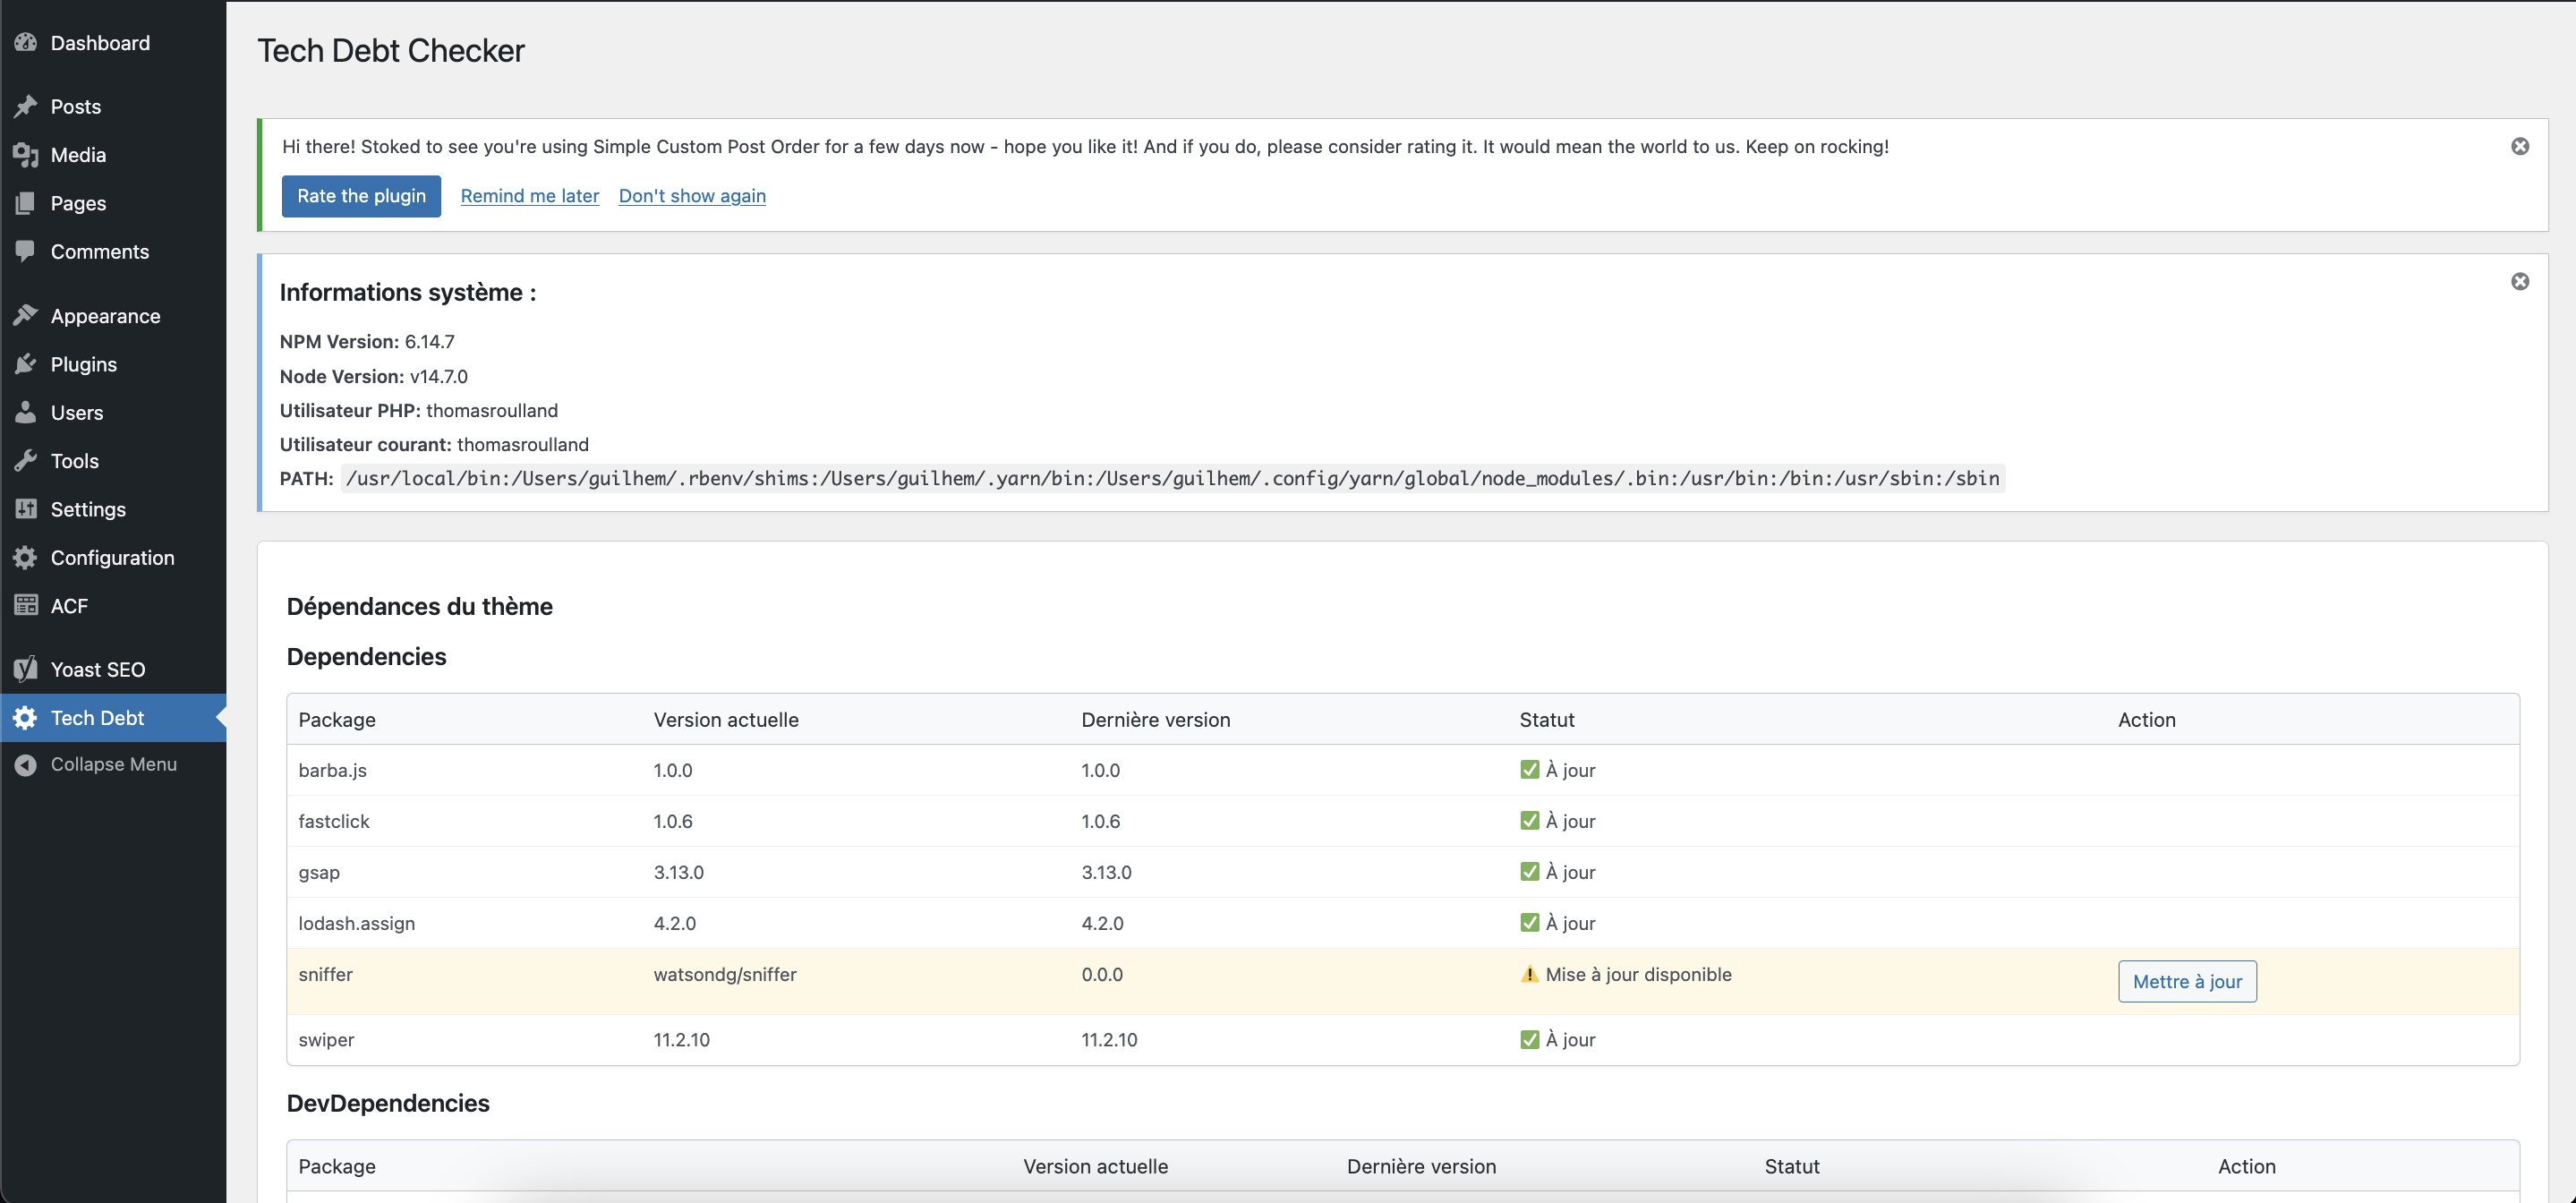Screen dimensions: 2576x1203
Task: Click the fastclick package name
Action: point(334,821)
